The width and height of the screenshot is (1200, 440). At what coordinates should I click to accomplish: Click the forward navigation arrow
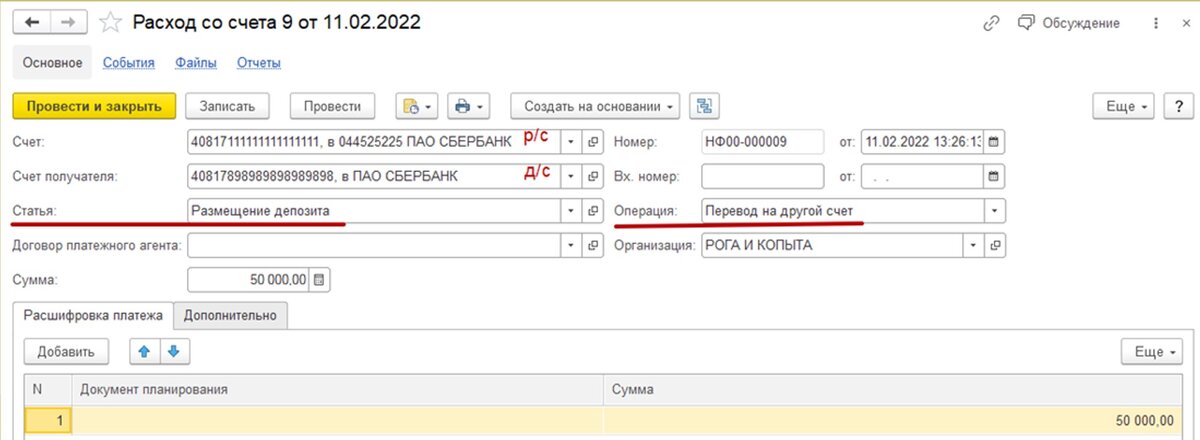tap(67, 23)
